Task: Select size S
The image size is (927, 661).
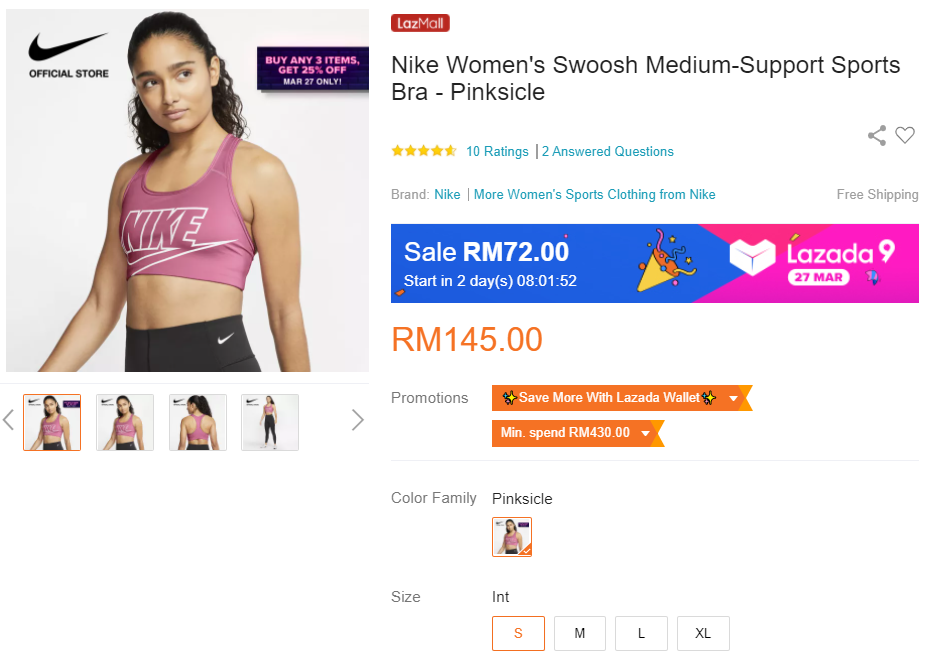Action: pyautogui.click(x=518, y=633)
